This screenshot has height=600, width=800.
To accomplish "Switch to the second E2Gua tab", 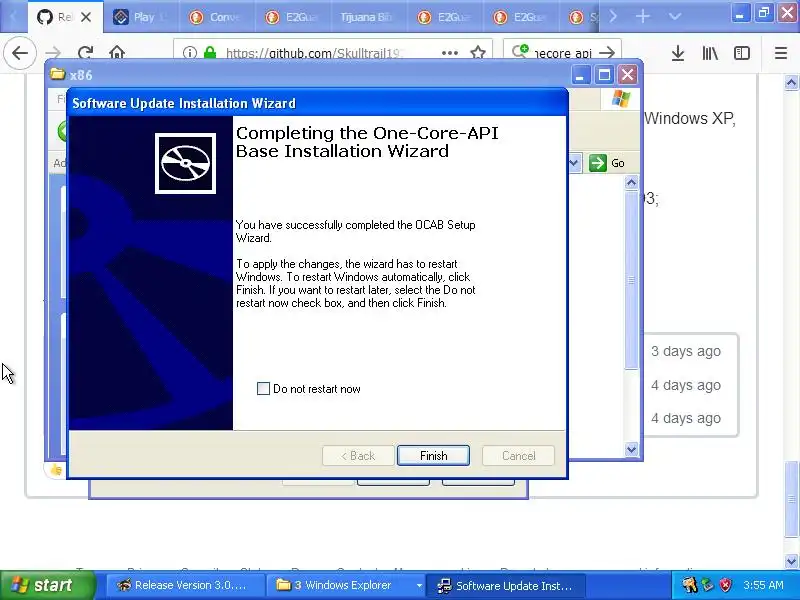I will click(x=445, y=17).
